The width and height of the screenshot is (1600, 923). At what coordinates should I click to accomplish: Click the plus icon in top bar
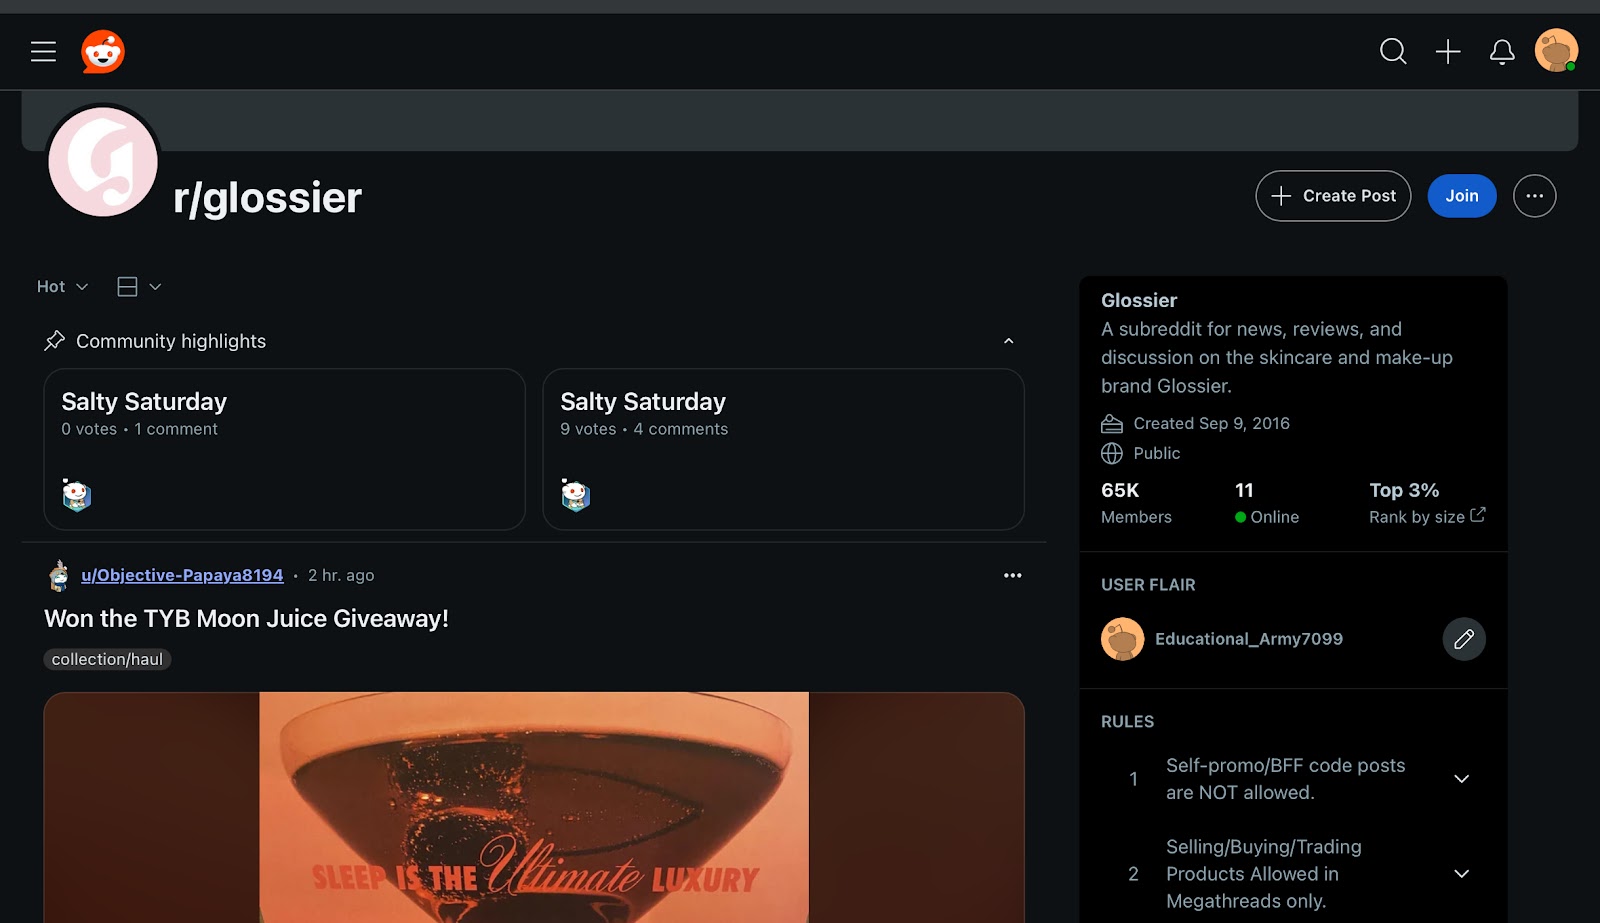click(1448, 52)
